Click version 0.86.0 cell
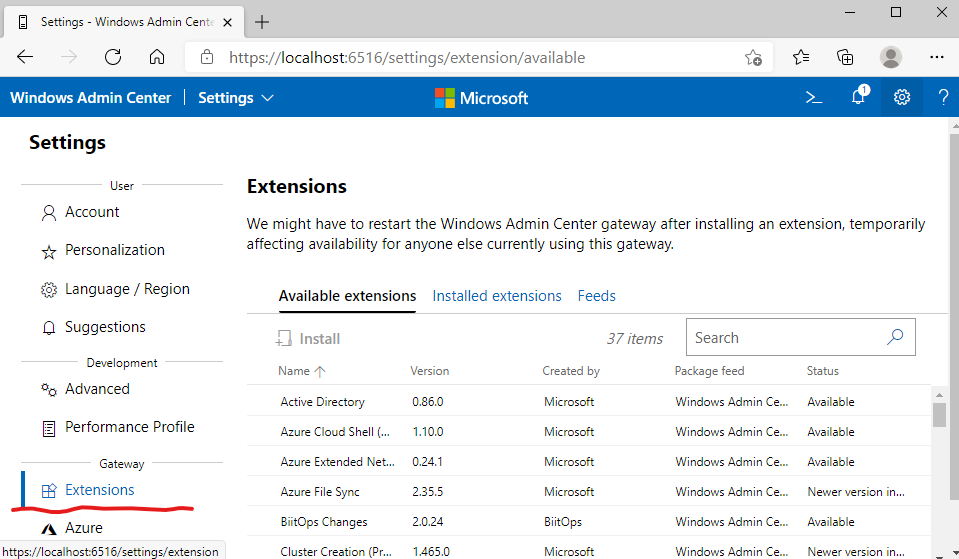 tap(428, 402)
